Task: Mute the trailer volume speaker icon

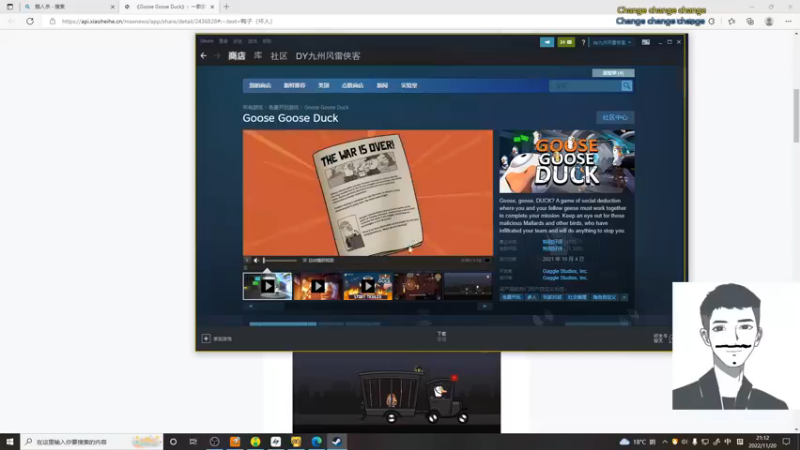Action: (x=257, y=261)
